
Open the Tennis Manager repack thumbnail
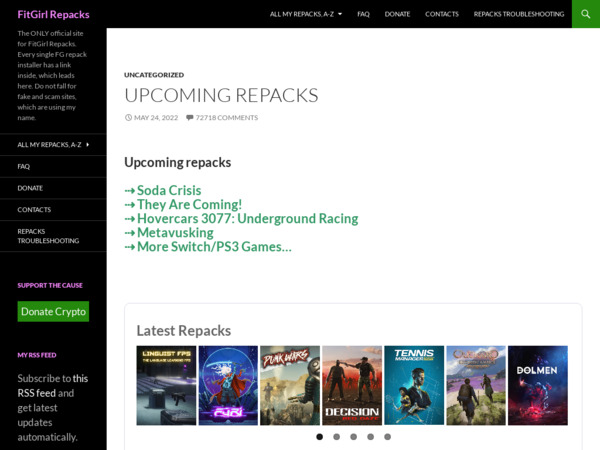click(414, 385)
